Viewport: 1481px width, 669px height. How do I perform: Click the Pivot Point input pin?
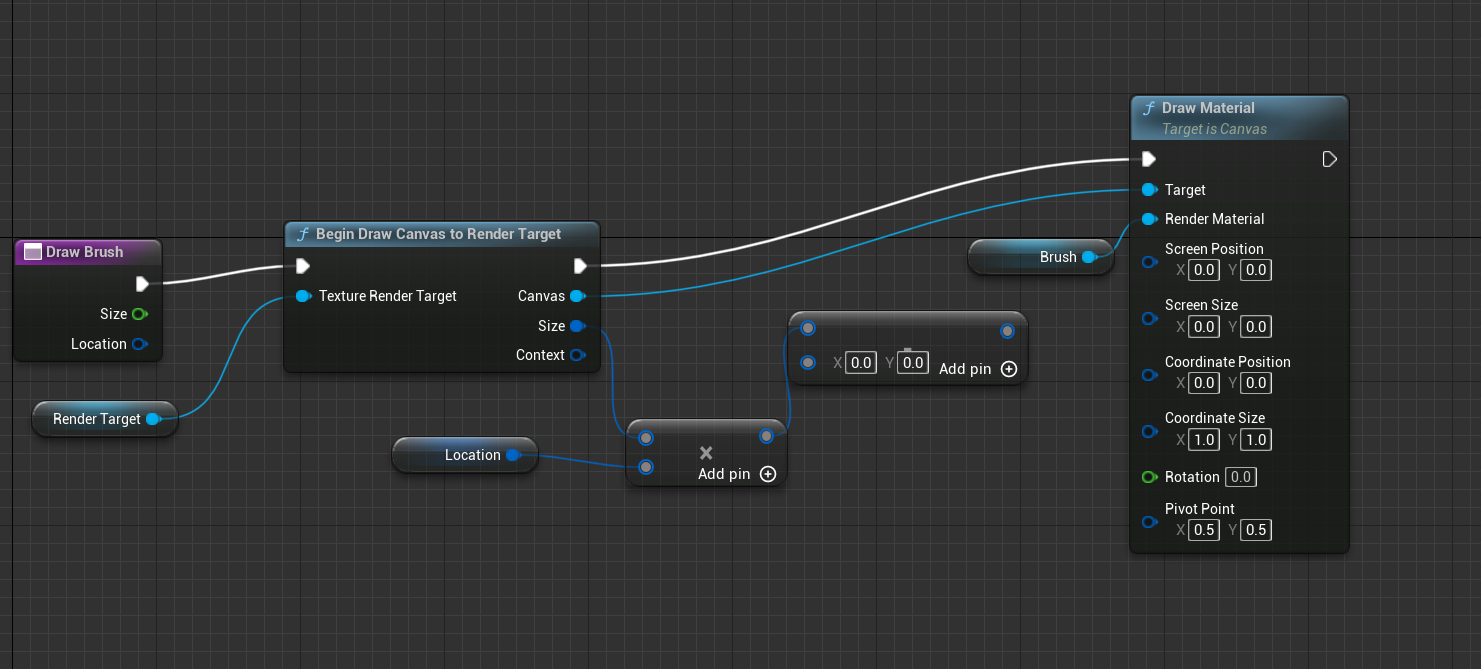pos(1149,522)
